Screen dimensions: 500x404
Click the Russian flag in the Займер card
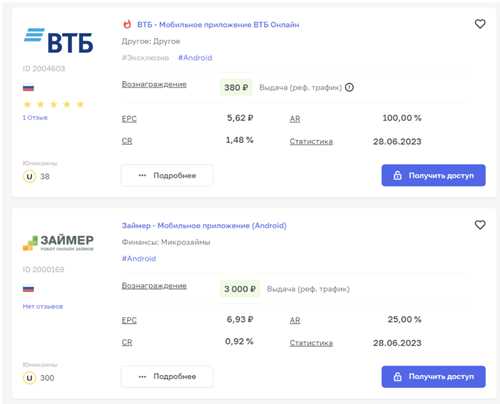click(x=28, y=289)
